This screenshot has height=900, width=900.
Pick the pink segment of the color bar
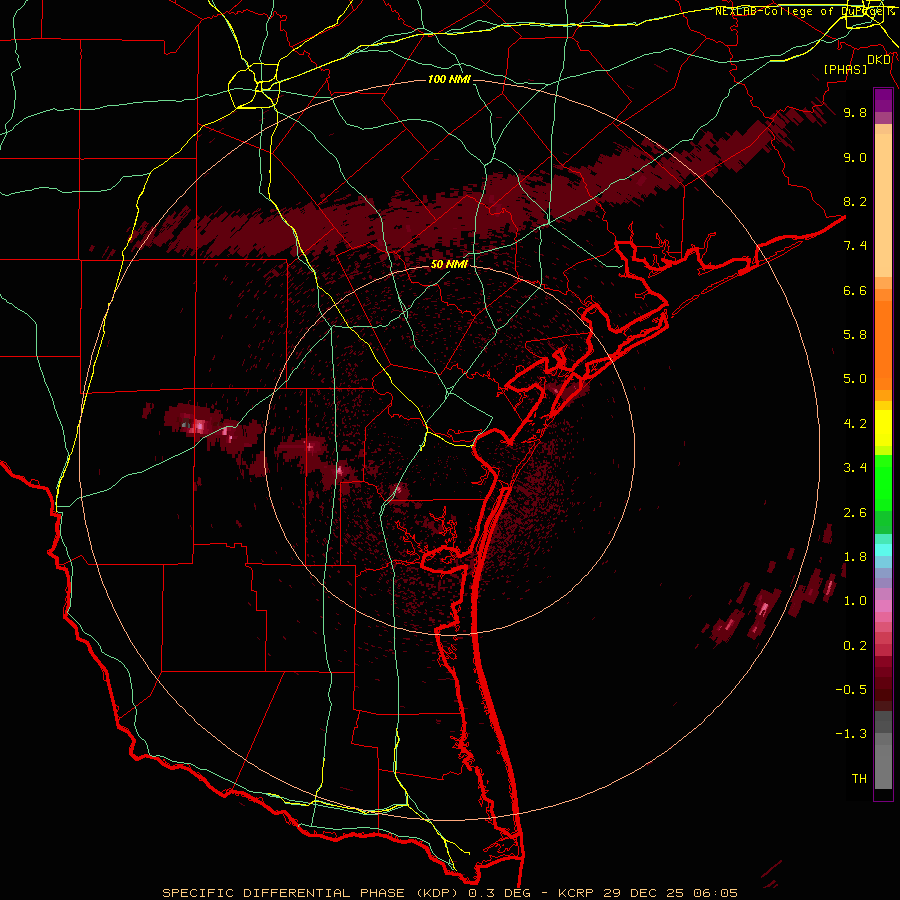[x=883, y=606]
